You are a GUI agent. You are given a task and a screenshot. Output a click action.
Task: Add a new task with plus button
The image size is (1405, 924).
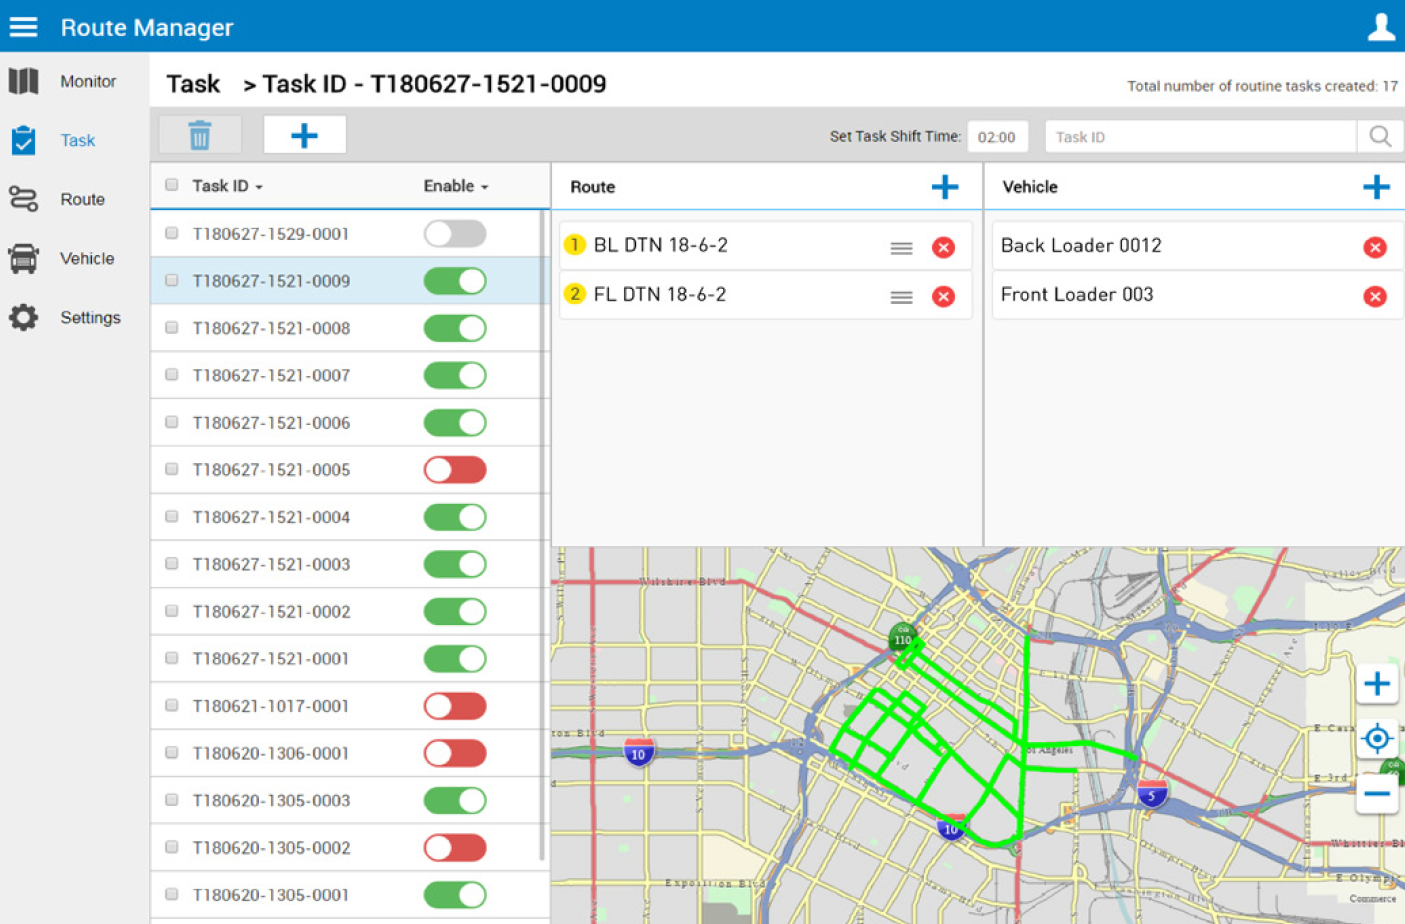(x=304, y=135)
